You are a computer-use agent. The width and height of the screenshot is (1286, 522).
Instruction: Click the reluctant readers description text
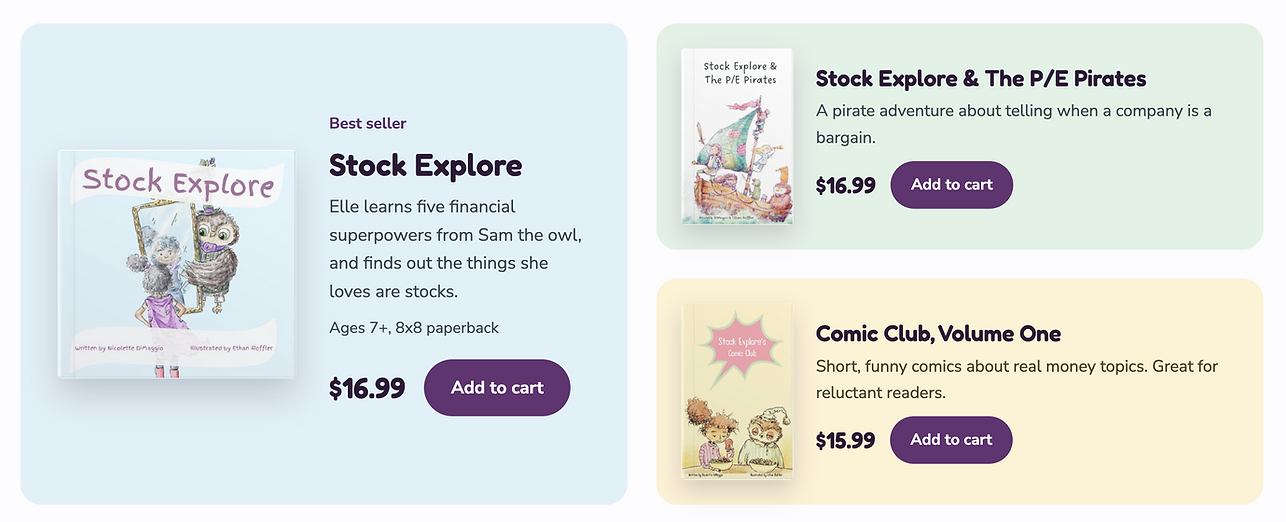coord(1017,380)
